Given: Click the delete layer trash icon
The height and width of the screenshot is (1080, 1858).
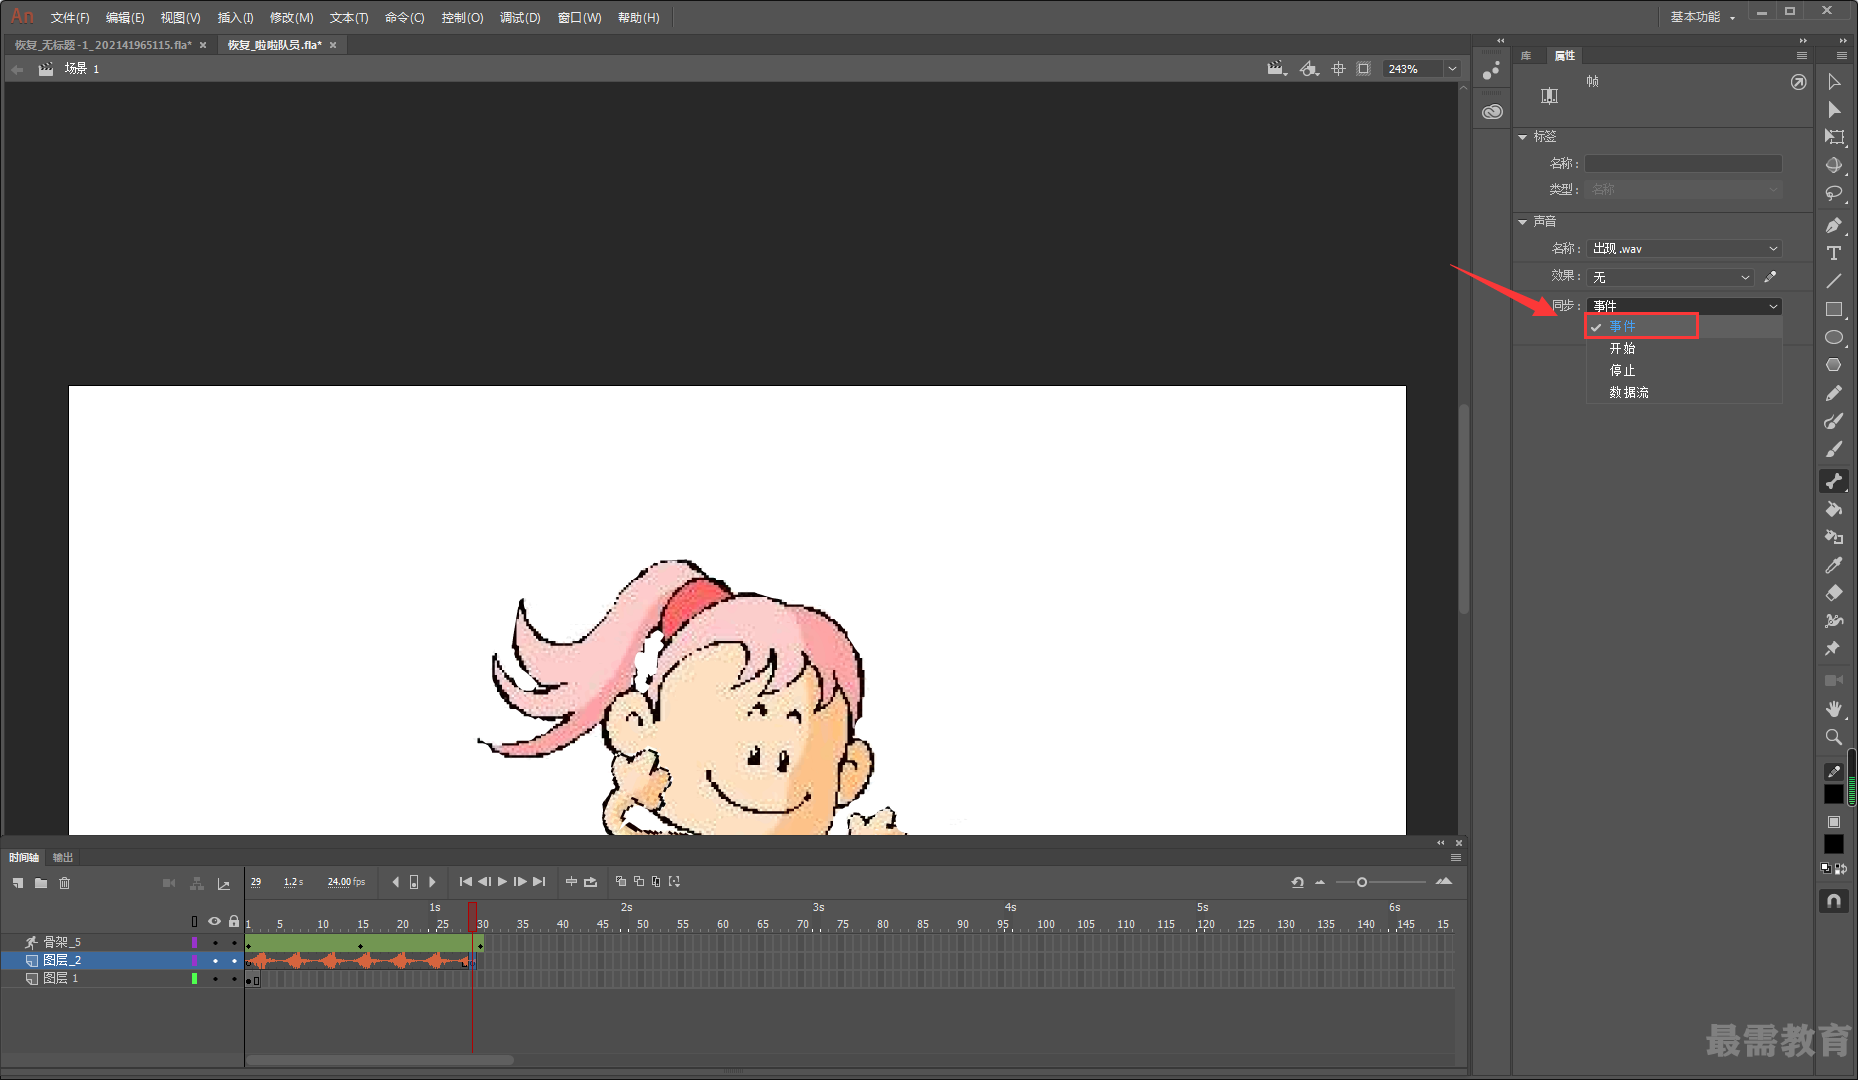Looking at the screenshot, I should pyautogui.click(x=65, y=883).
